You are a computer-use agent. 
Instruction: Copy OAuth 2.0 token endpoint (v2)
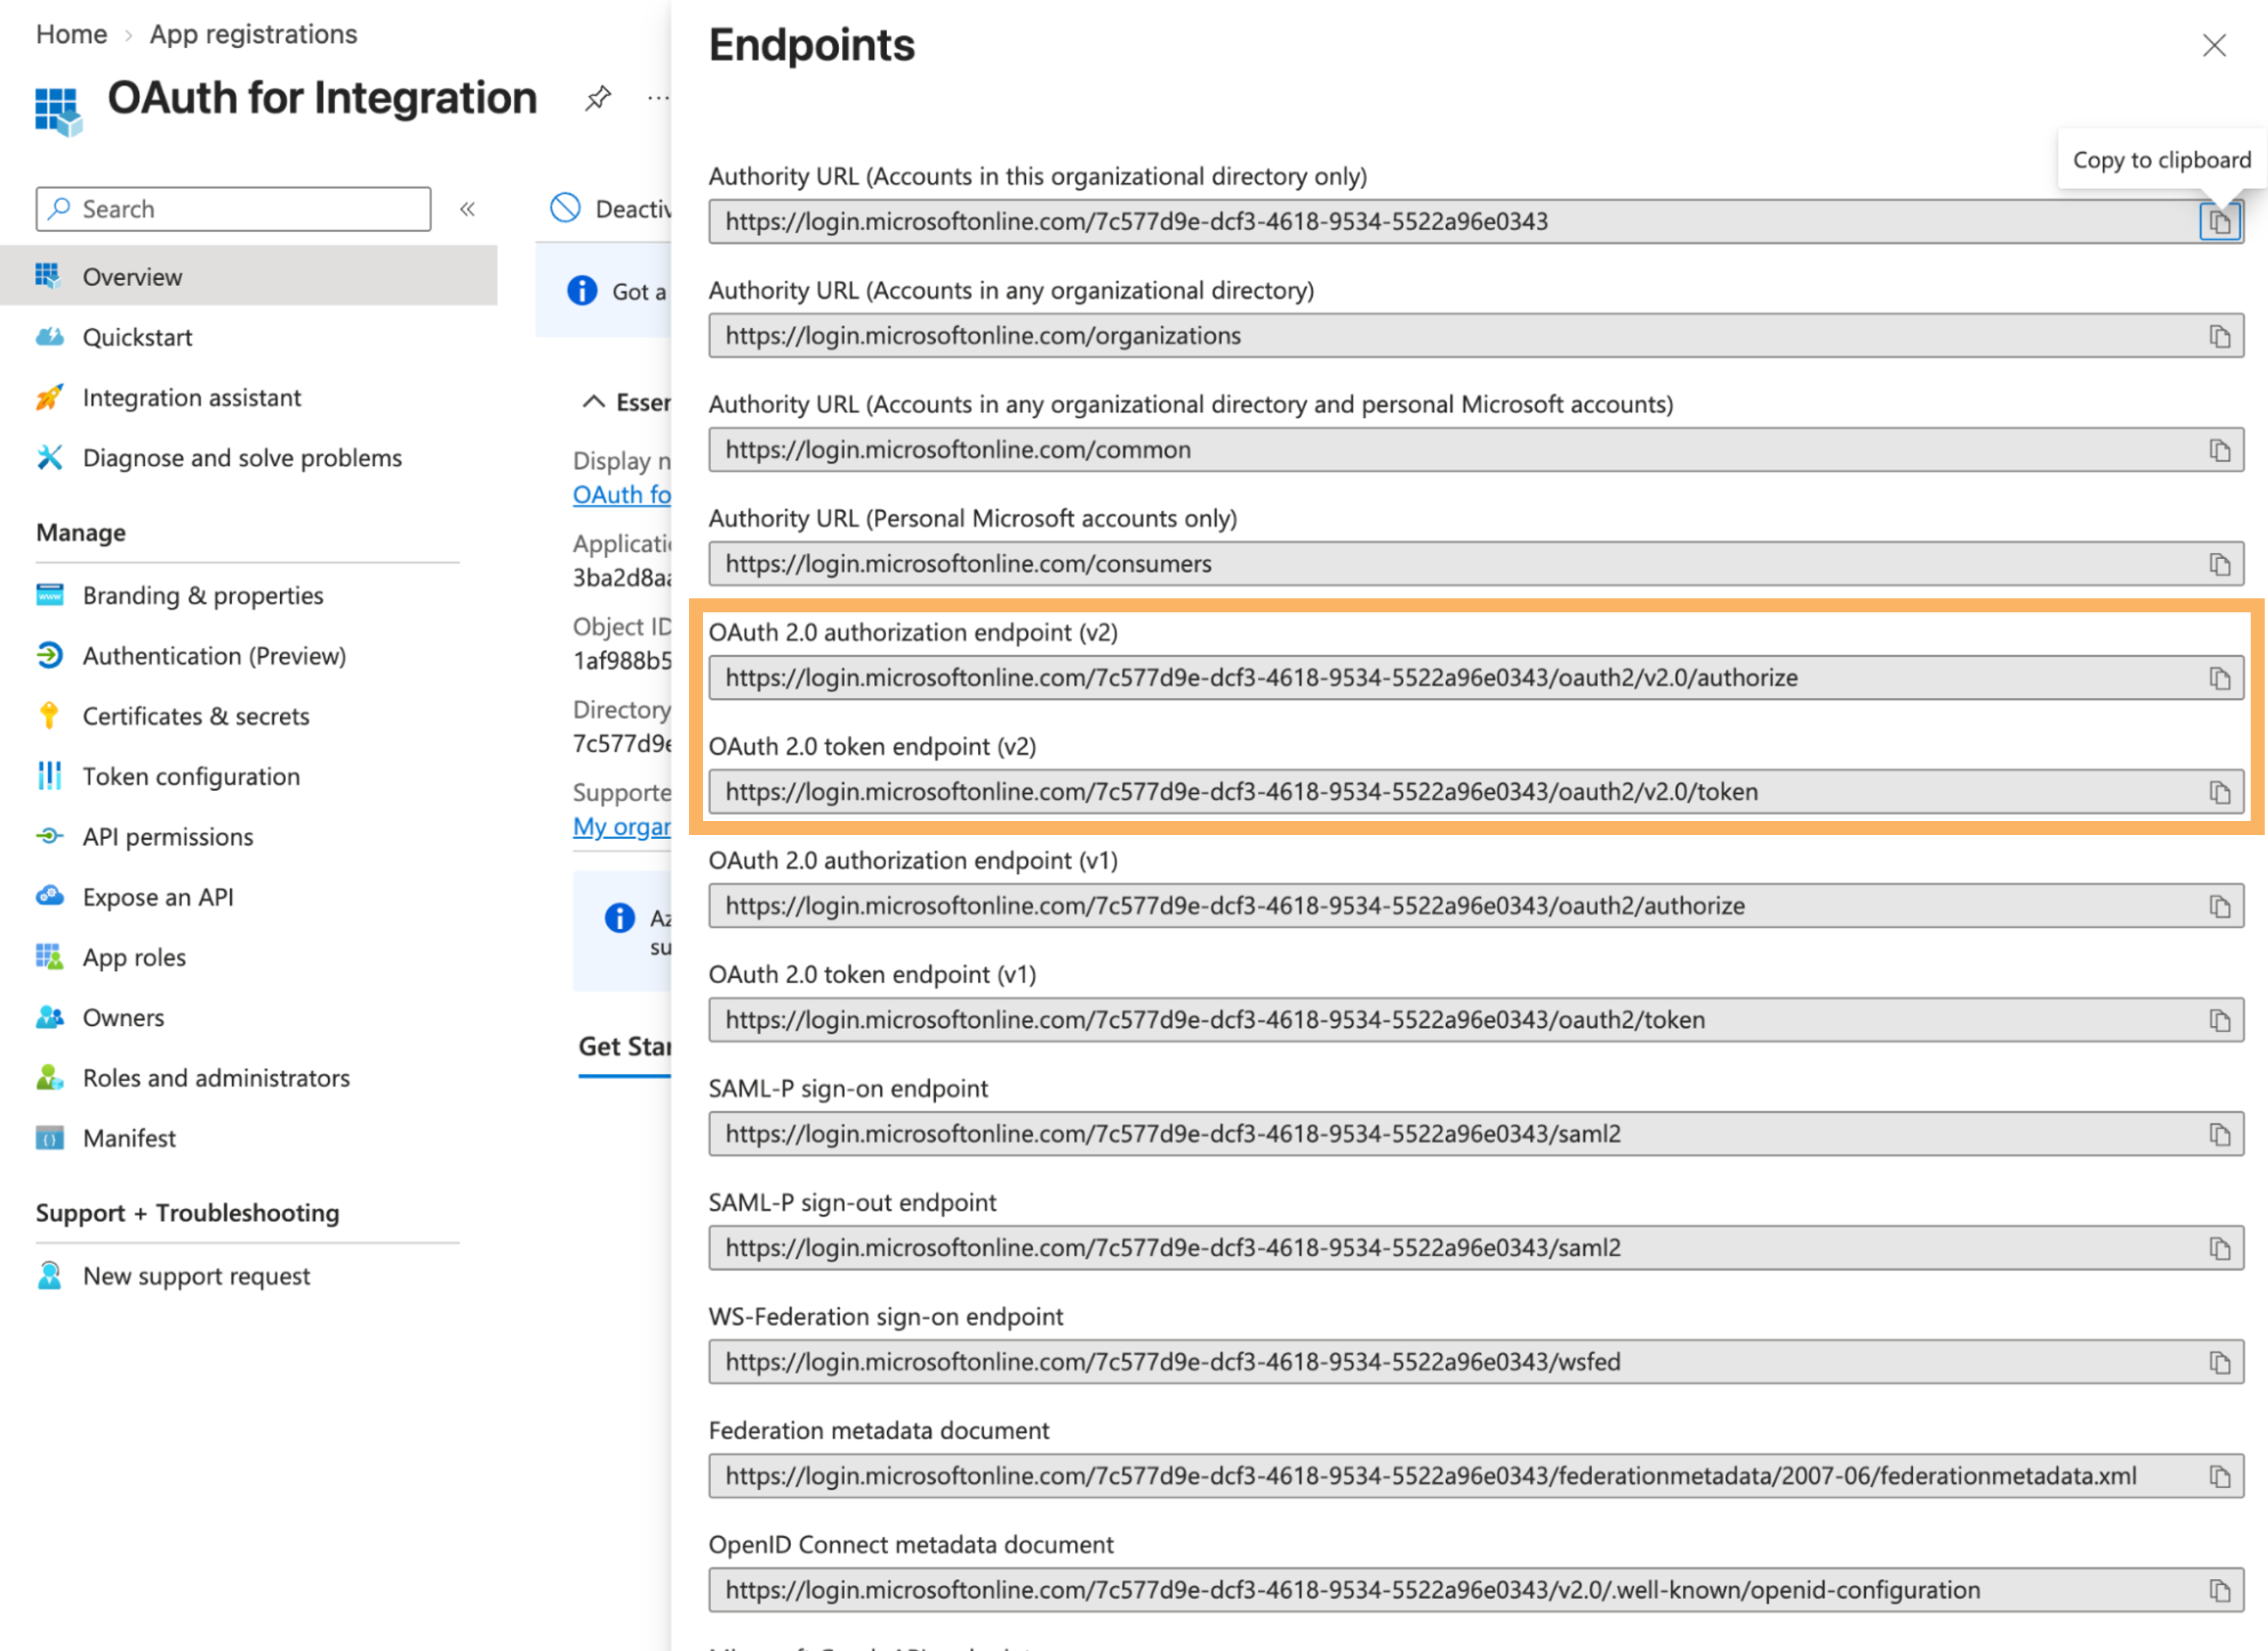pos(2219,792)
